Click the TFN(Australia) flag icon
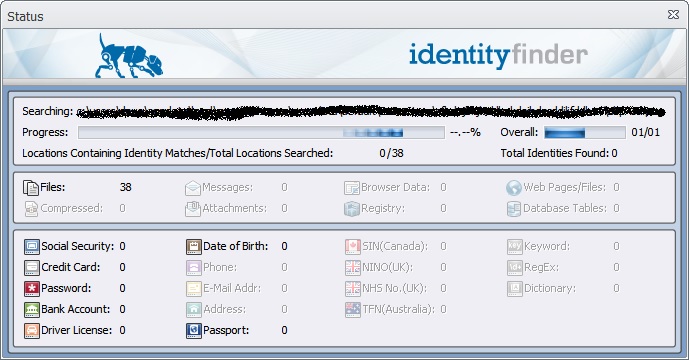The width and height of the screenshot is (689, 360). tap(353, 309)
